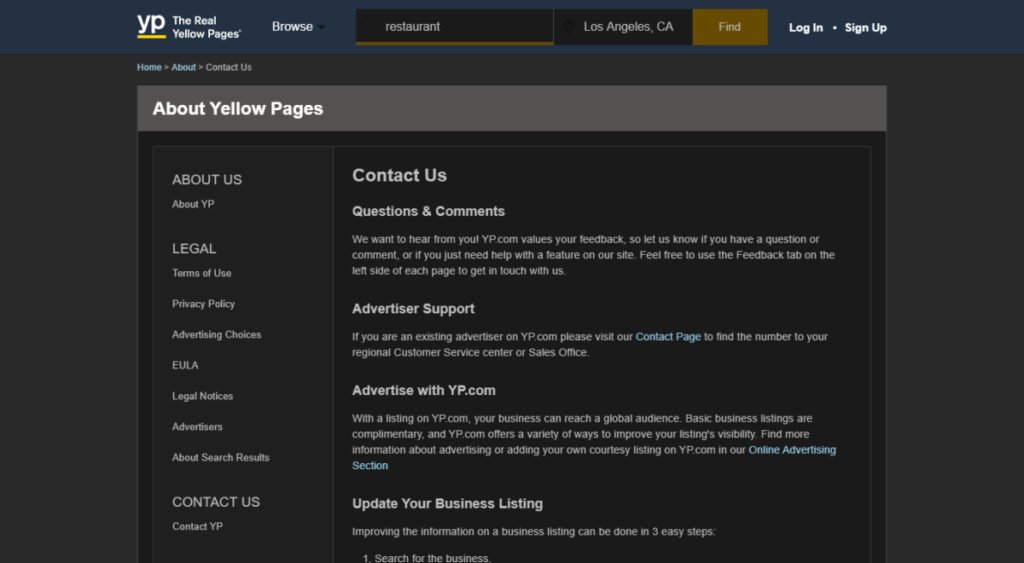Screen dimensions: 1024x563
Task: Follow the Online Advertising Section link
Action: [x=792, y=450]
